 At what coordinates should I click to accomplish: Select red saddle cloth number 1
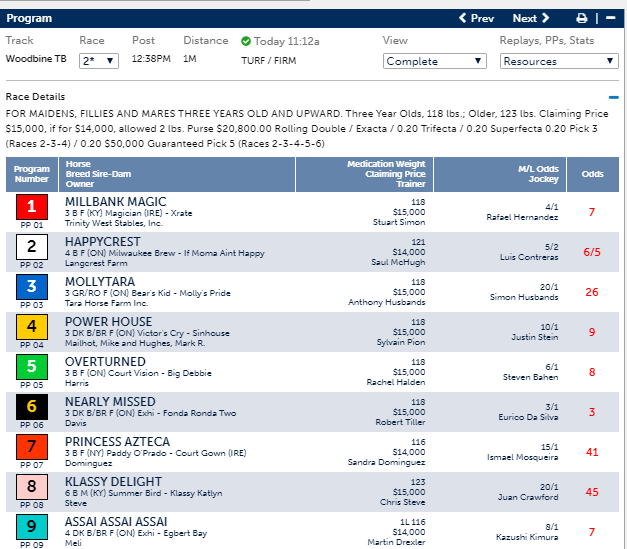32,207
